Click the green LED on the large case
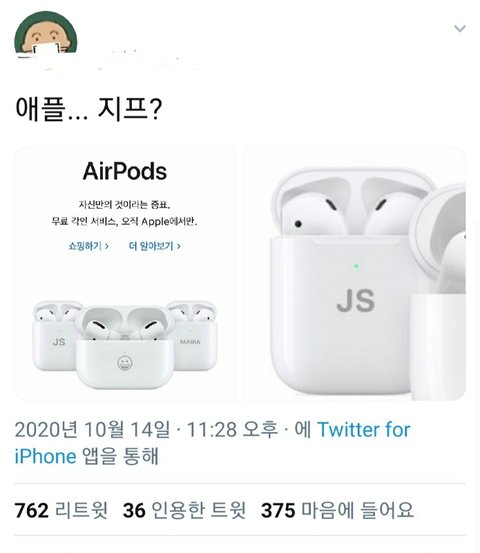This screenshot has width=480, height=553. pos(356,266)
